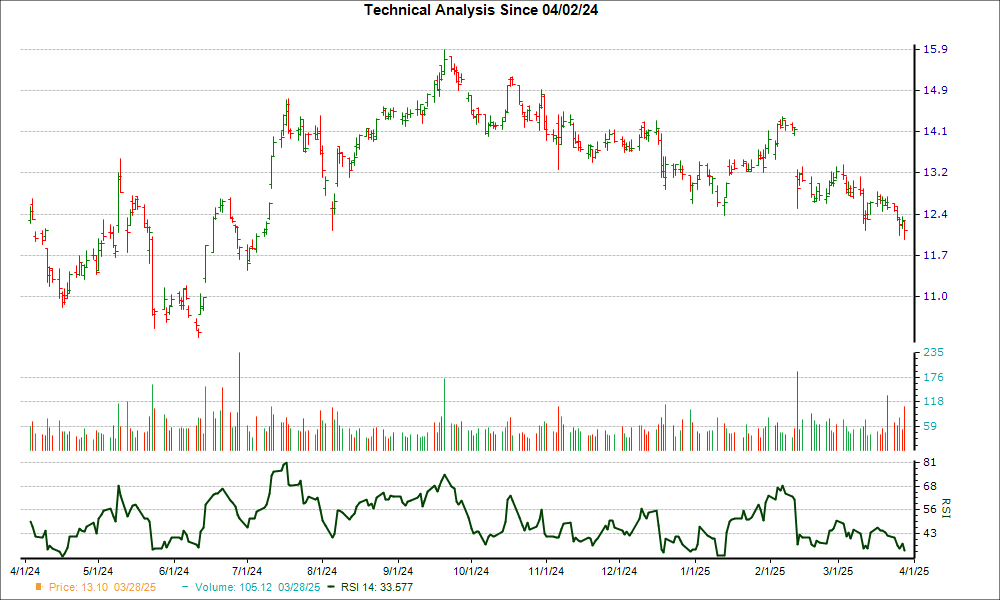The width and height of the screenshot is (1000, 600).
Task: Click the 235 volume axis label
Action: 933,352
